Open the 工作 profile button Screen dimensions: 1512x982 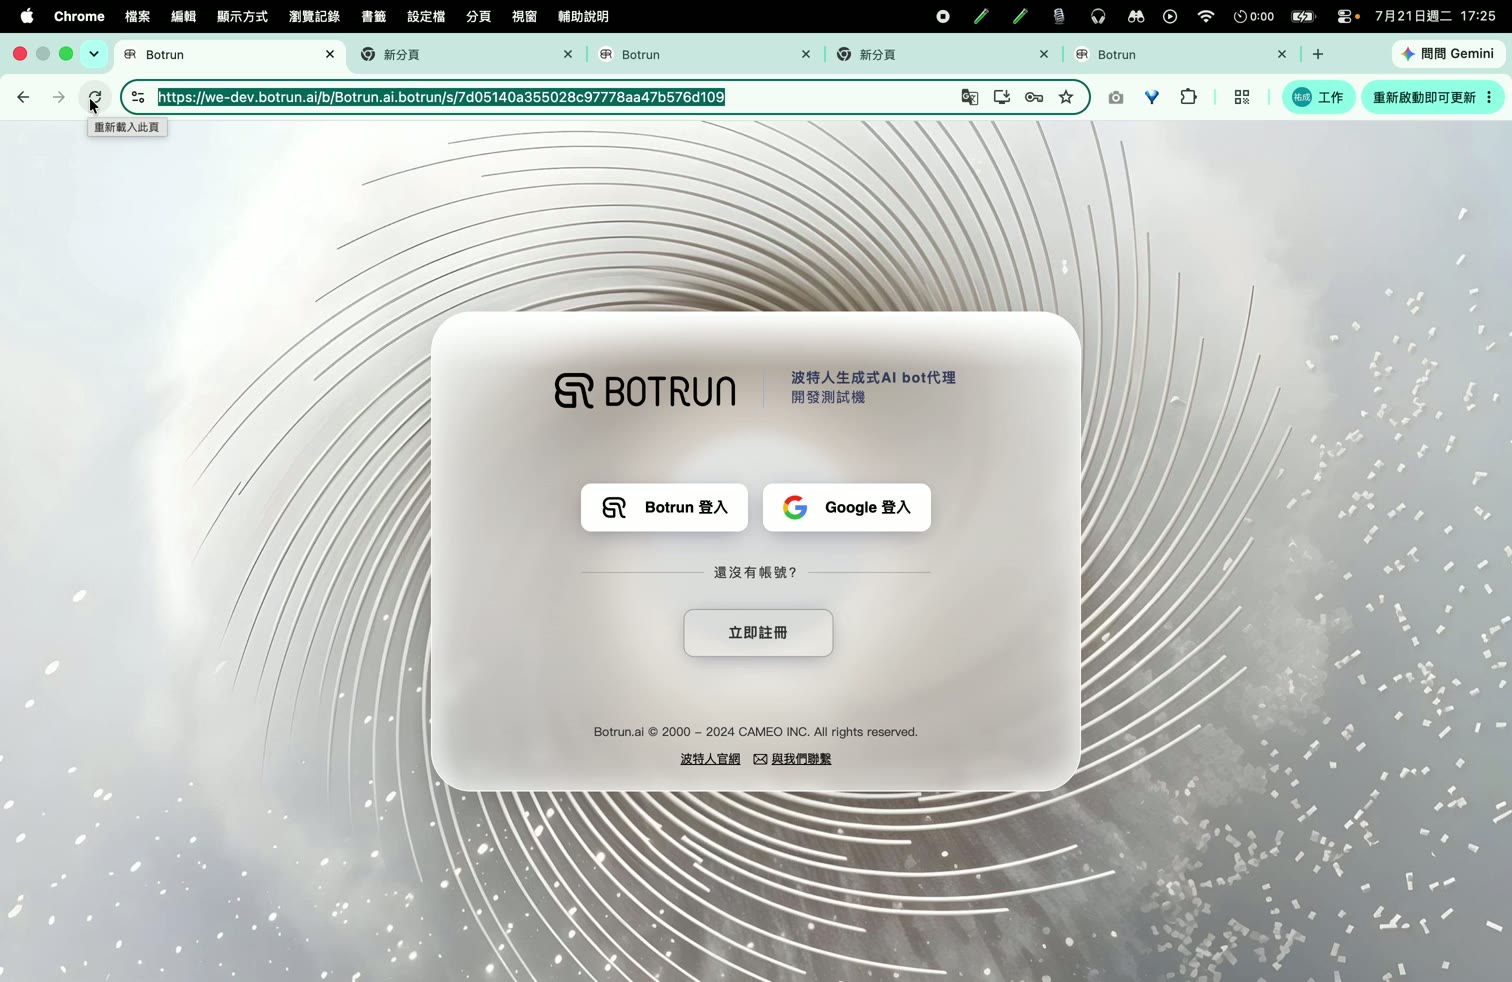(x=1318, y=97)
